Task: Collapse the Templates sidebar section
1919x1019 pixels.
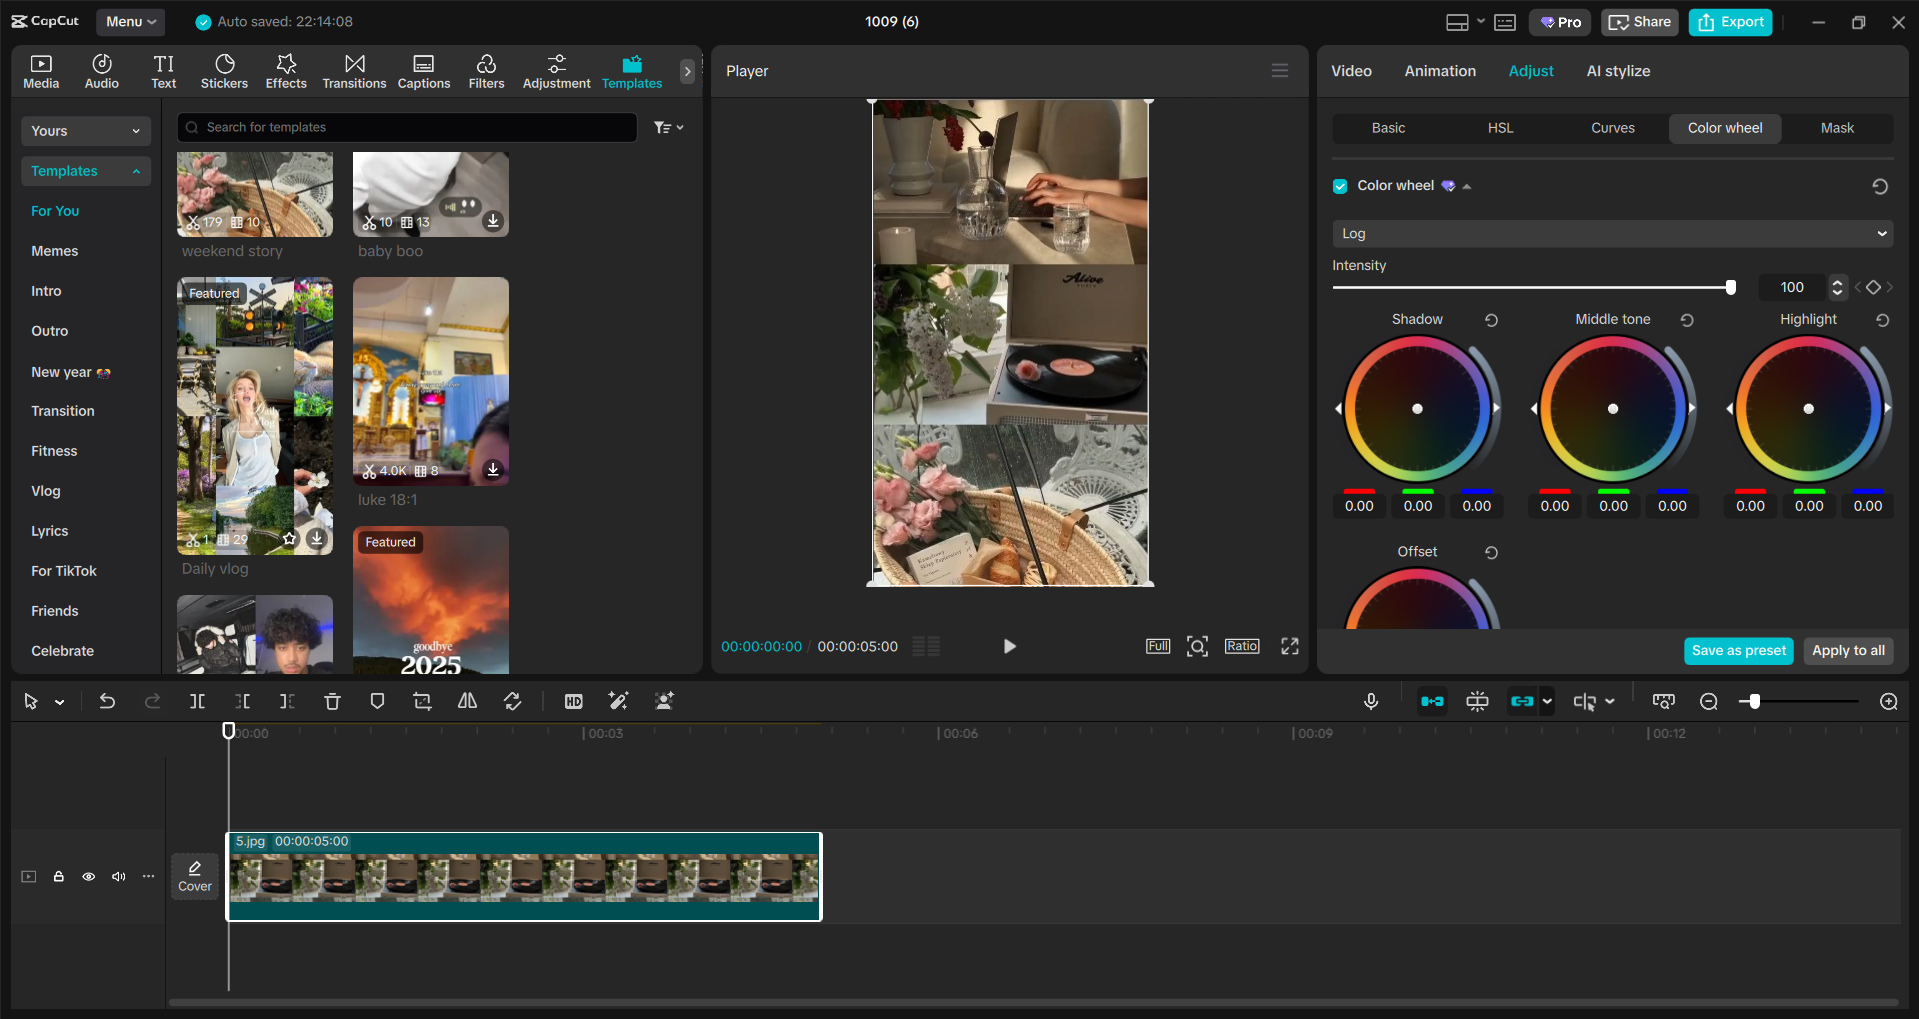Action: pos(136,171)
